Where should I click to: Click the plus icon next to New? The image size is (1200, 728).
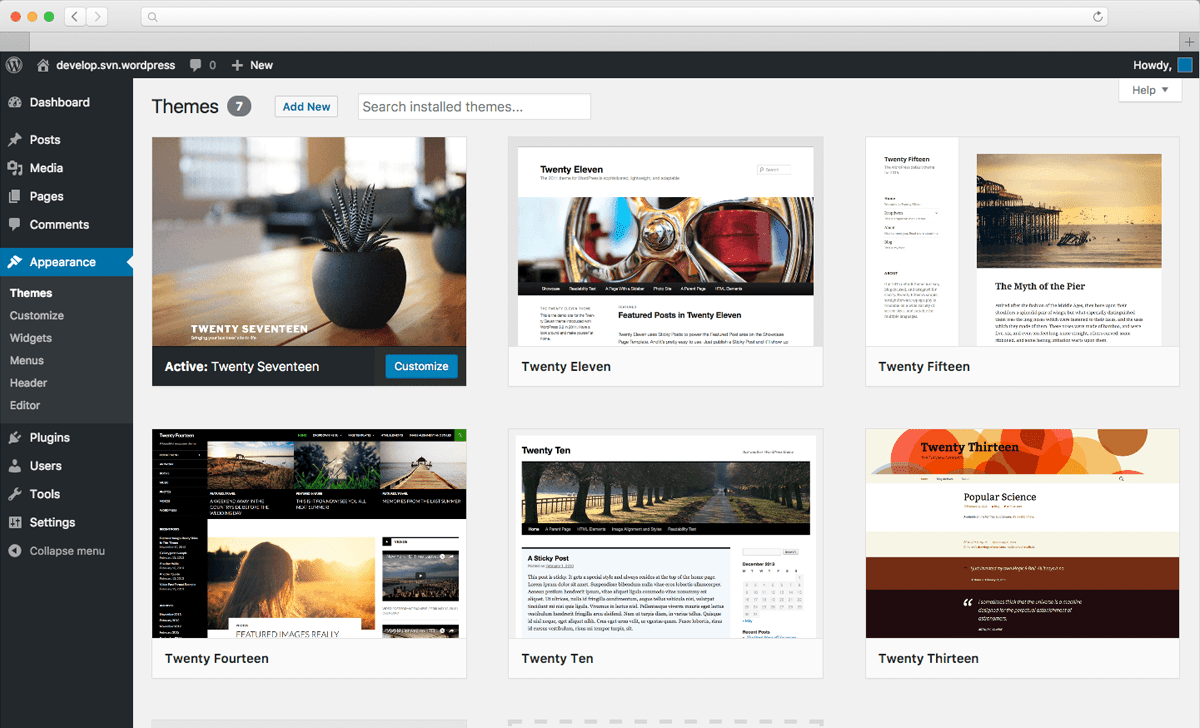tap(237, 65)
